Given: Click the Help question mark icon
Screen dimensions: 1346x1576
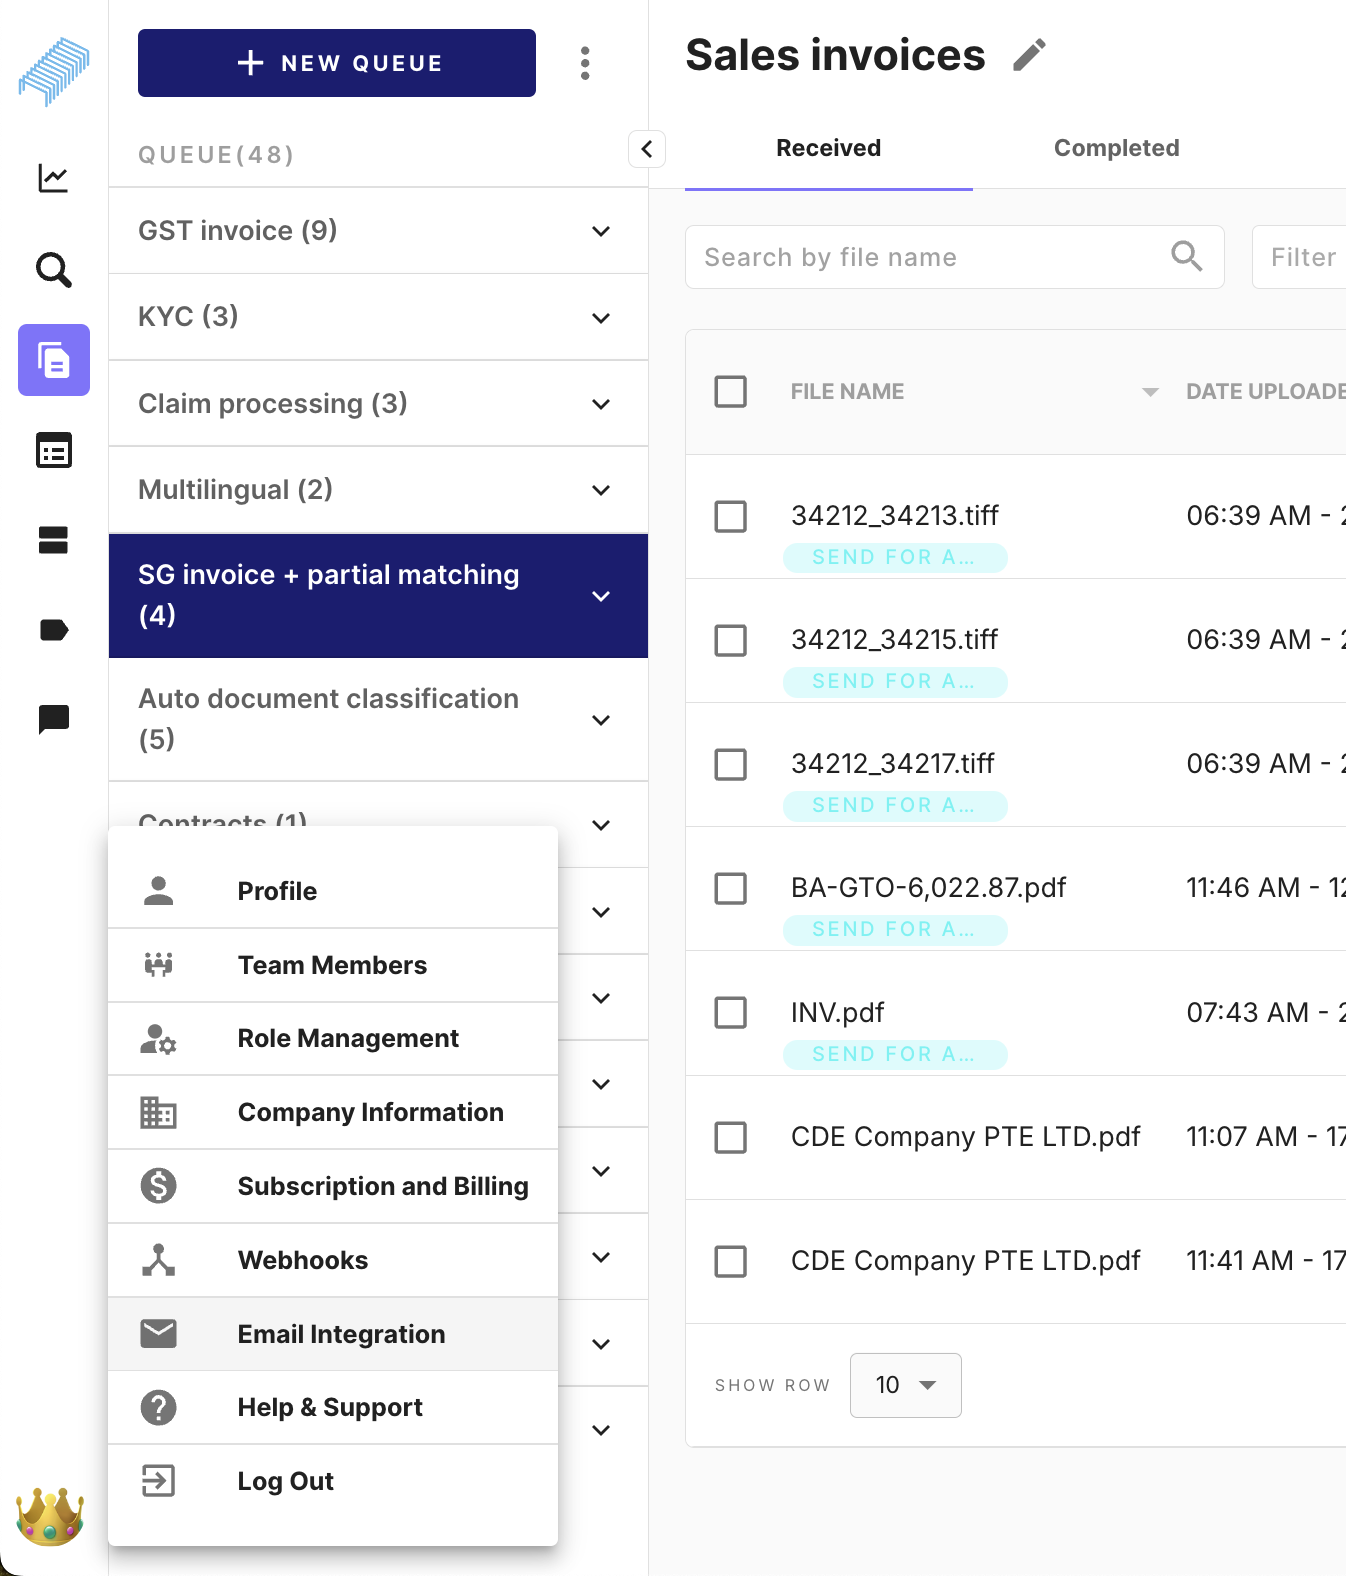Looking at the screenshot, I should 158,1407.
